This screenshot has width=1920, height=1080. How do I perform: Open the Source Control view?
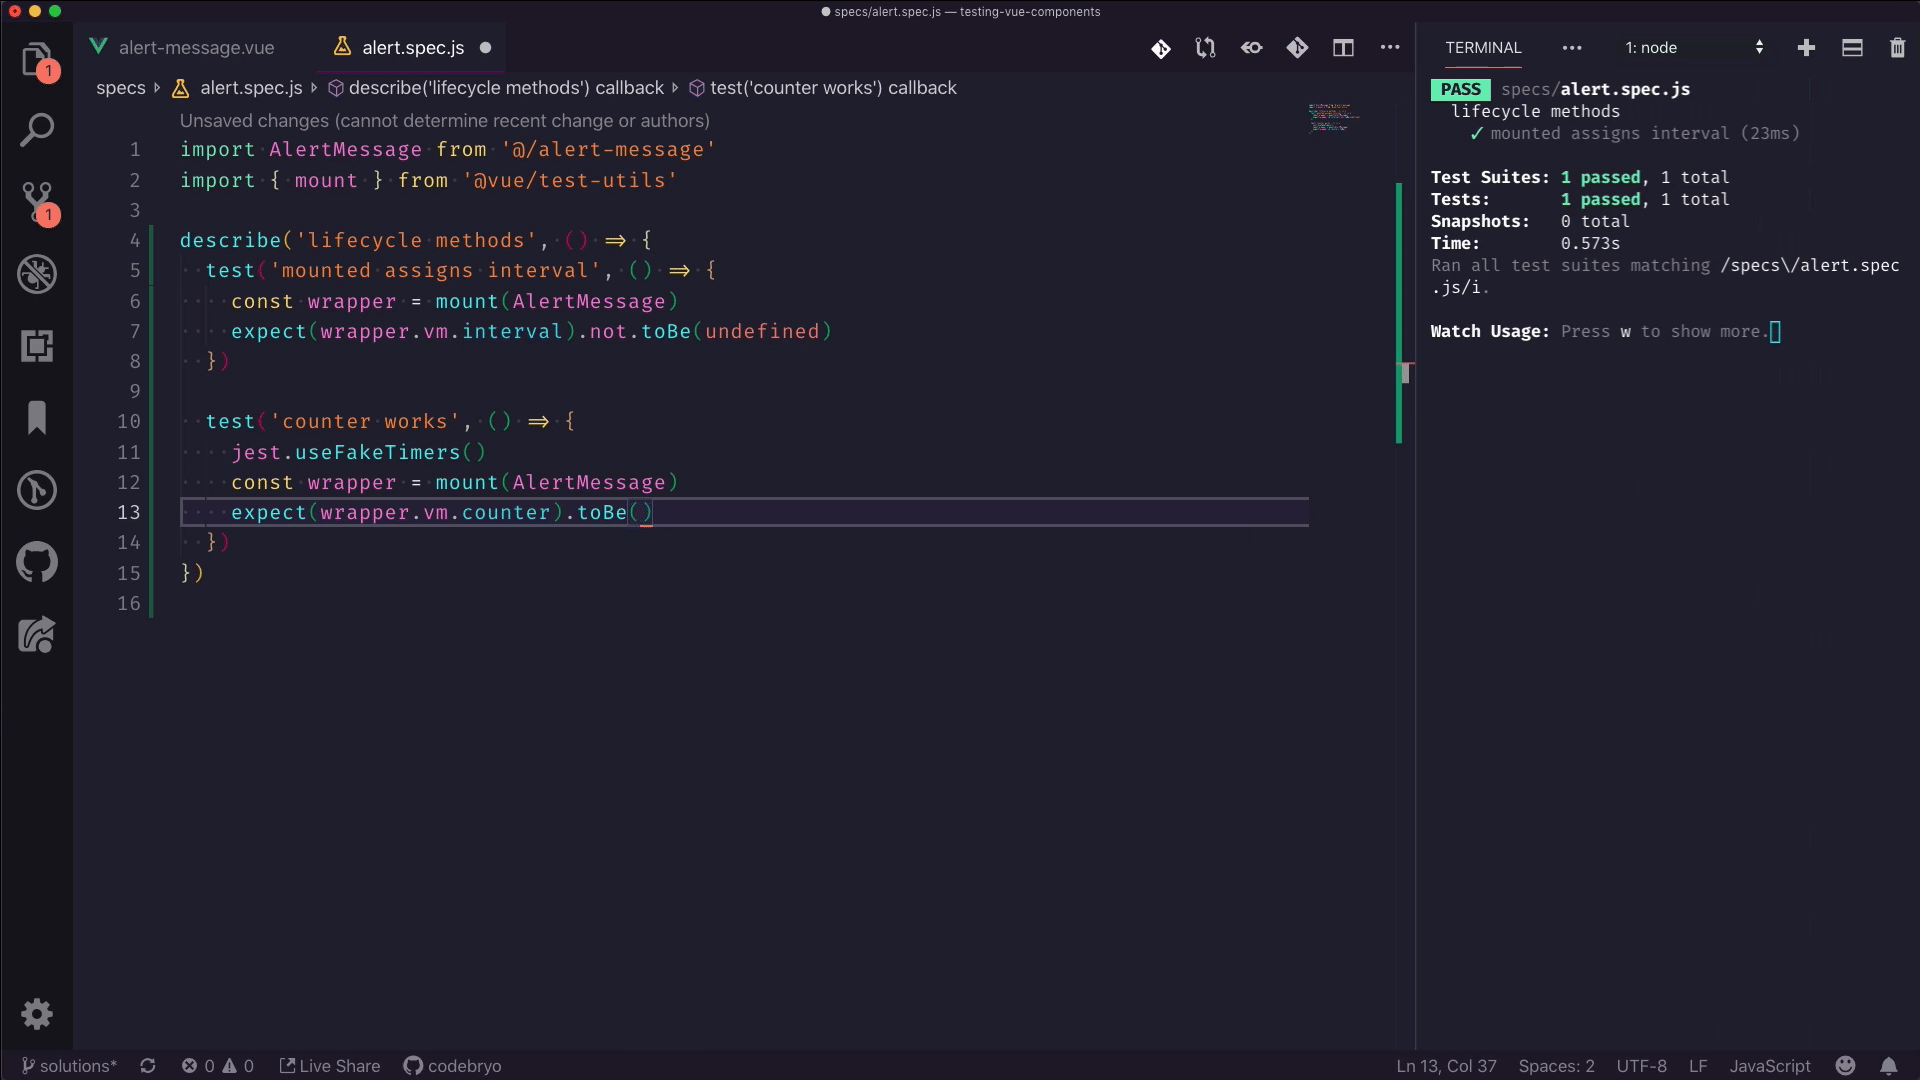pos(37,201)
